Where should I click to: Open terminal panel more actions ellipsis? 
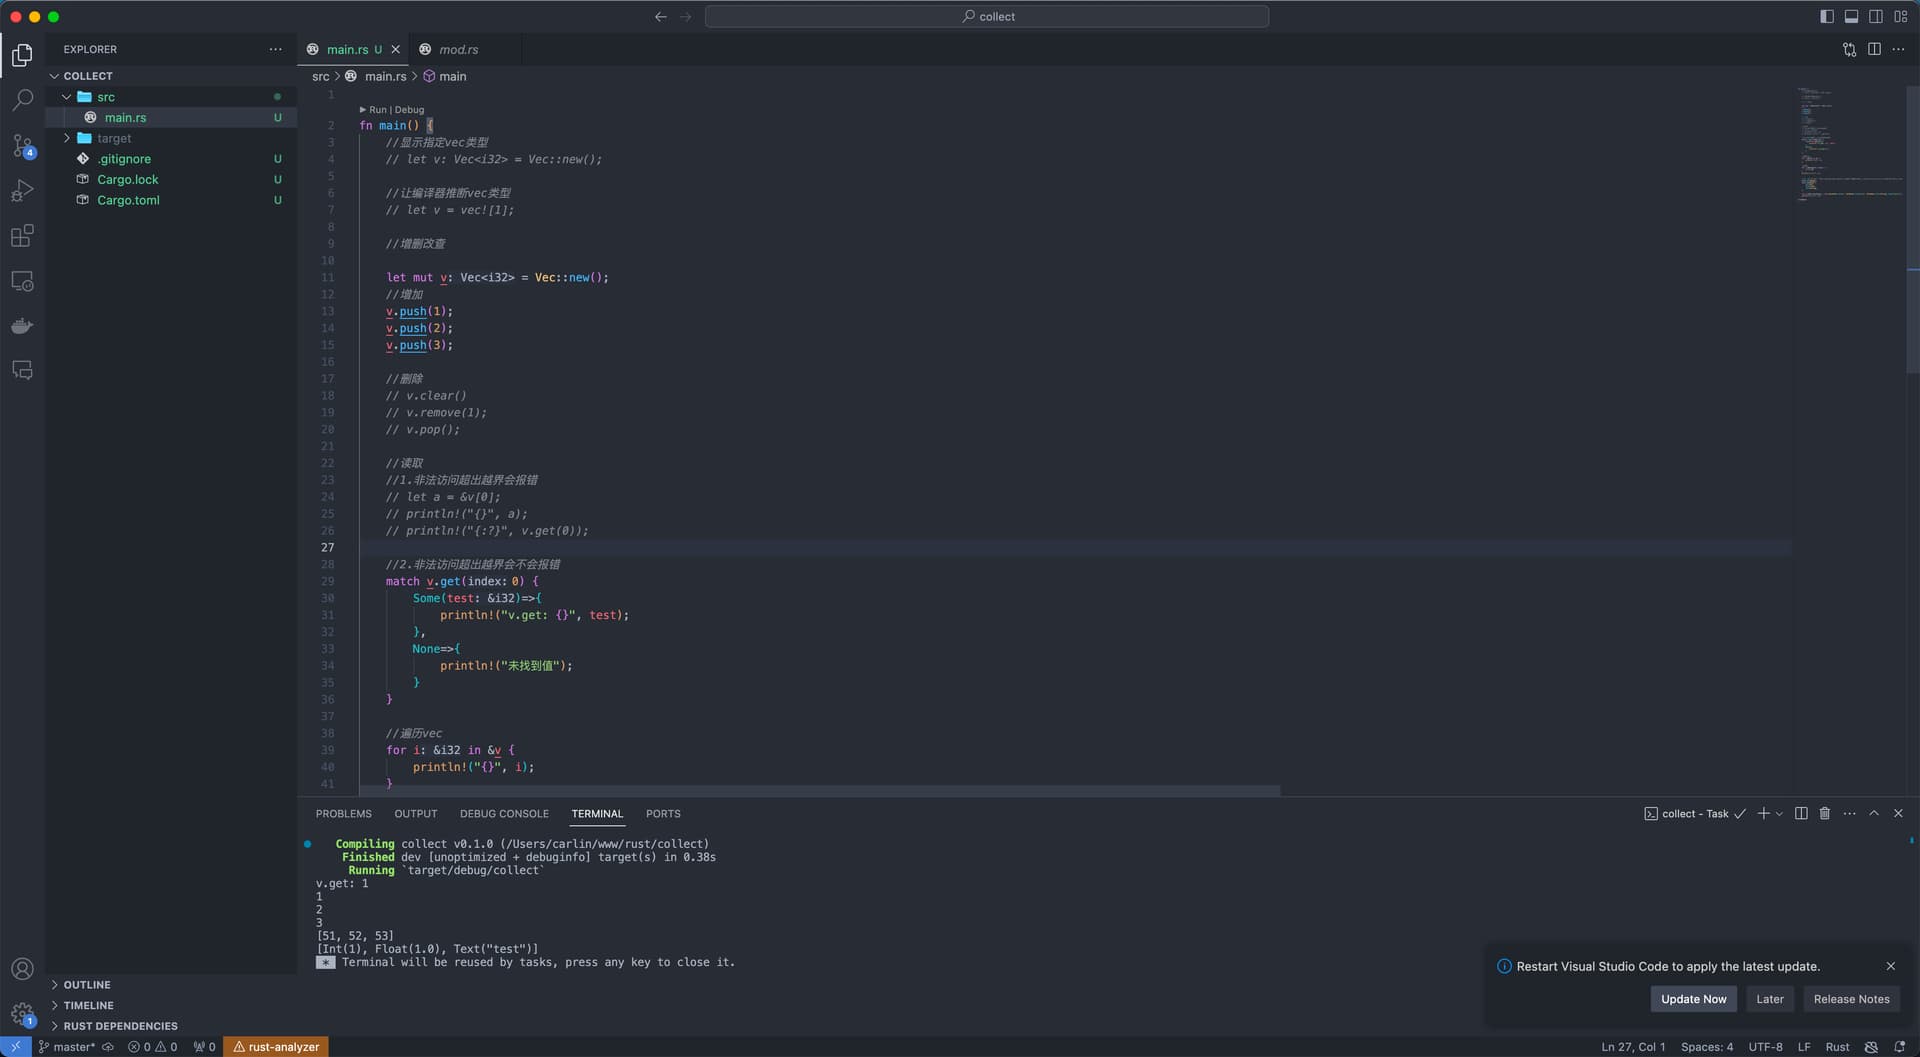1850,813
